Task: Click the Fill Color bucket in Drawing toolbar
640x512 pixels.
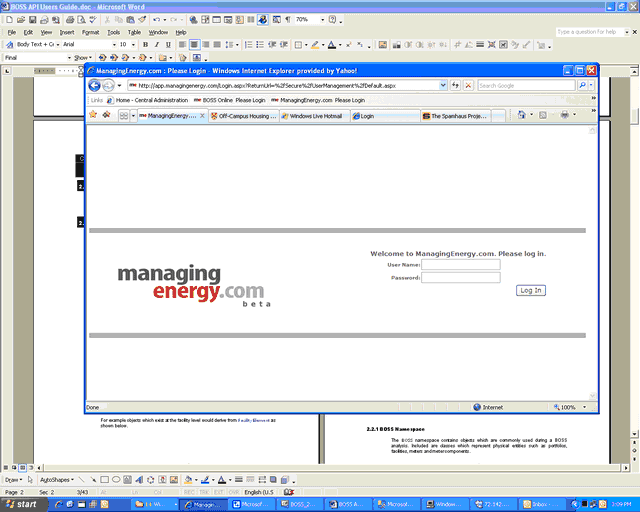Action: coord(188,480)
